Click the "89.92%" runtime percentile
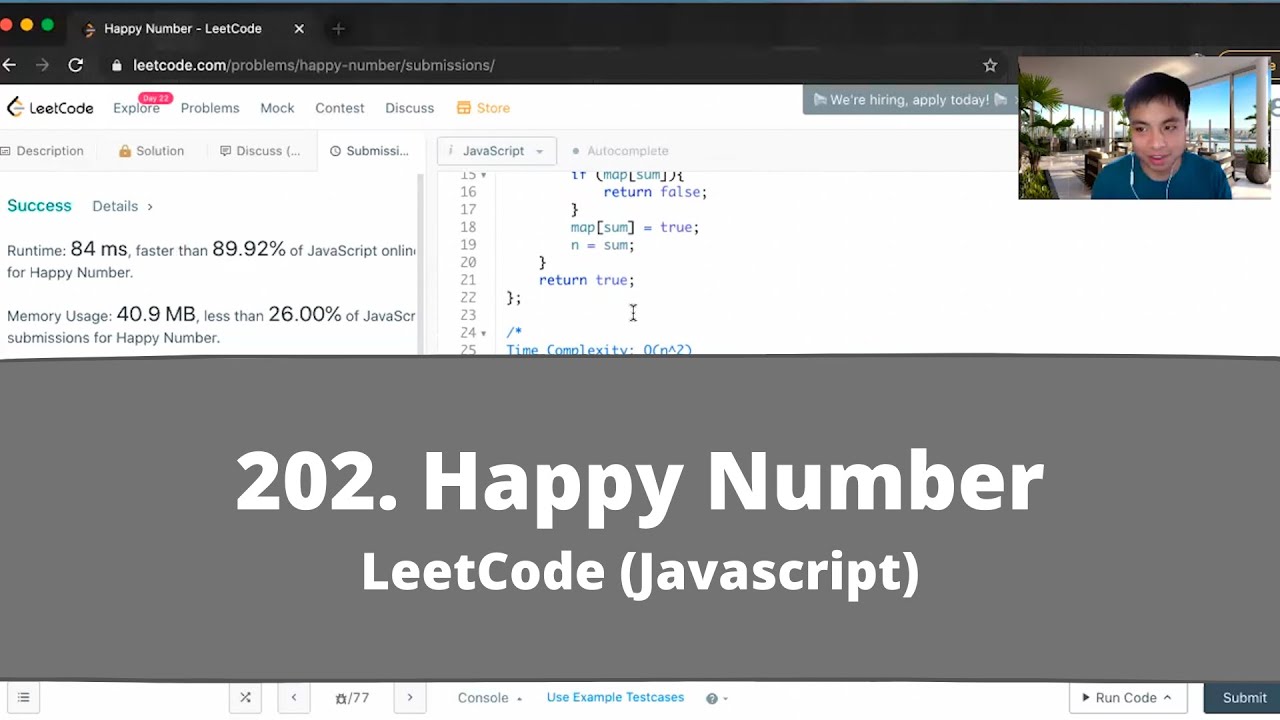The height and width of the screenshot is (720, 1280). tap(249, 249)
